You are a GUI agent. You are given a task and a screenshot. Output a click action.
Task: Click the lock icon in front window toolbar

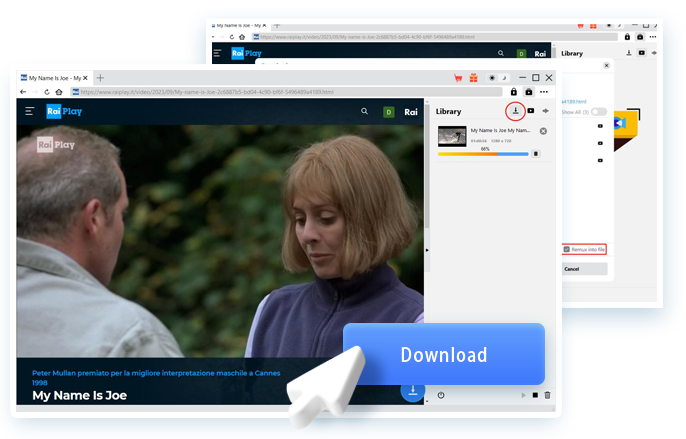(514, 91)
